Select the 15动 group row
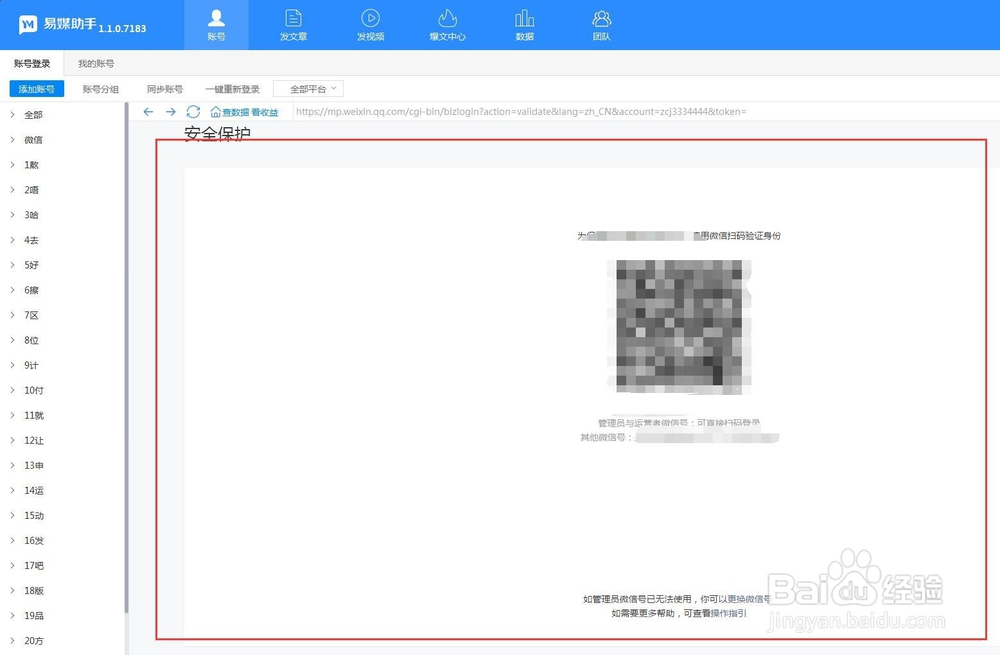1000x655 pixels. coord(62,515)
